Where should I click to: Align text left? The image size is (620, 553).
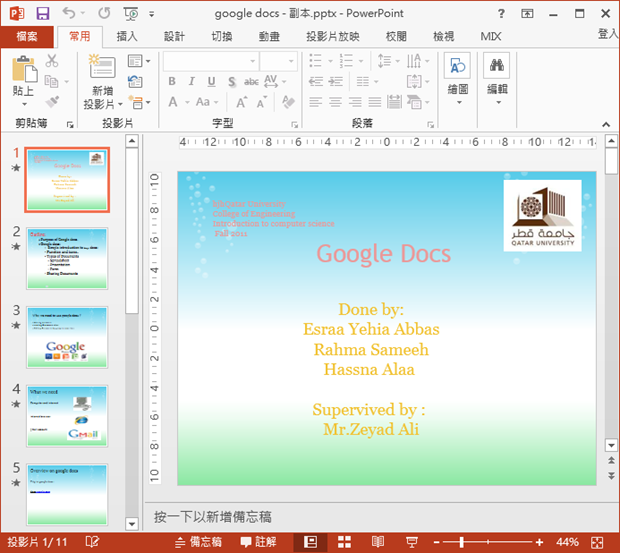316,102
